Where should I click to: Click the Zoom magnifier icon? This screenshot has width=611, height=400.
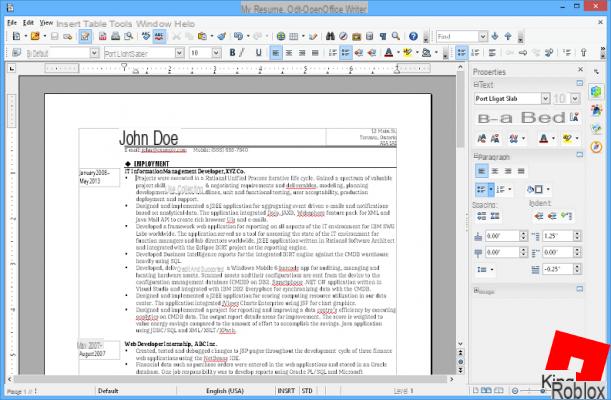(x=396, y=36)
